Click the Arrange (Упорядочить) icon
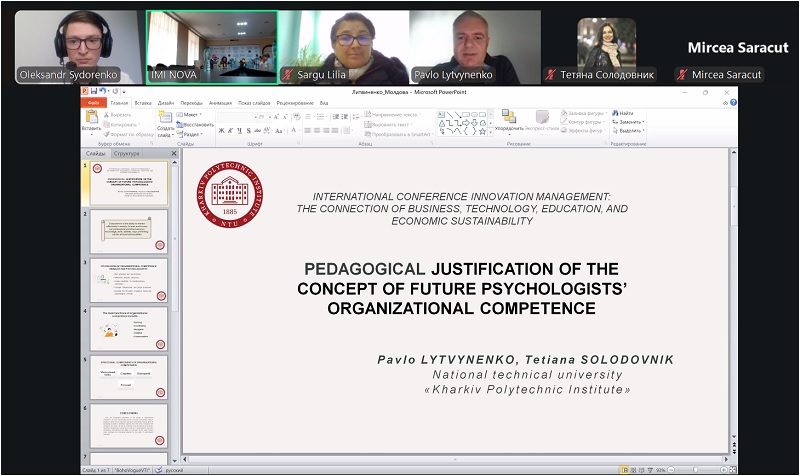800x476 pixels. point(509,121)
